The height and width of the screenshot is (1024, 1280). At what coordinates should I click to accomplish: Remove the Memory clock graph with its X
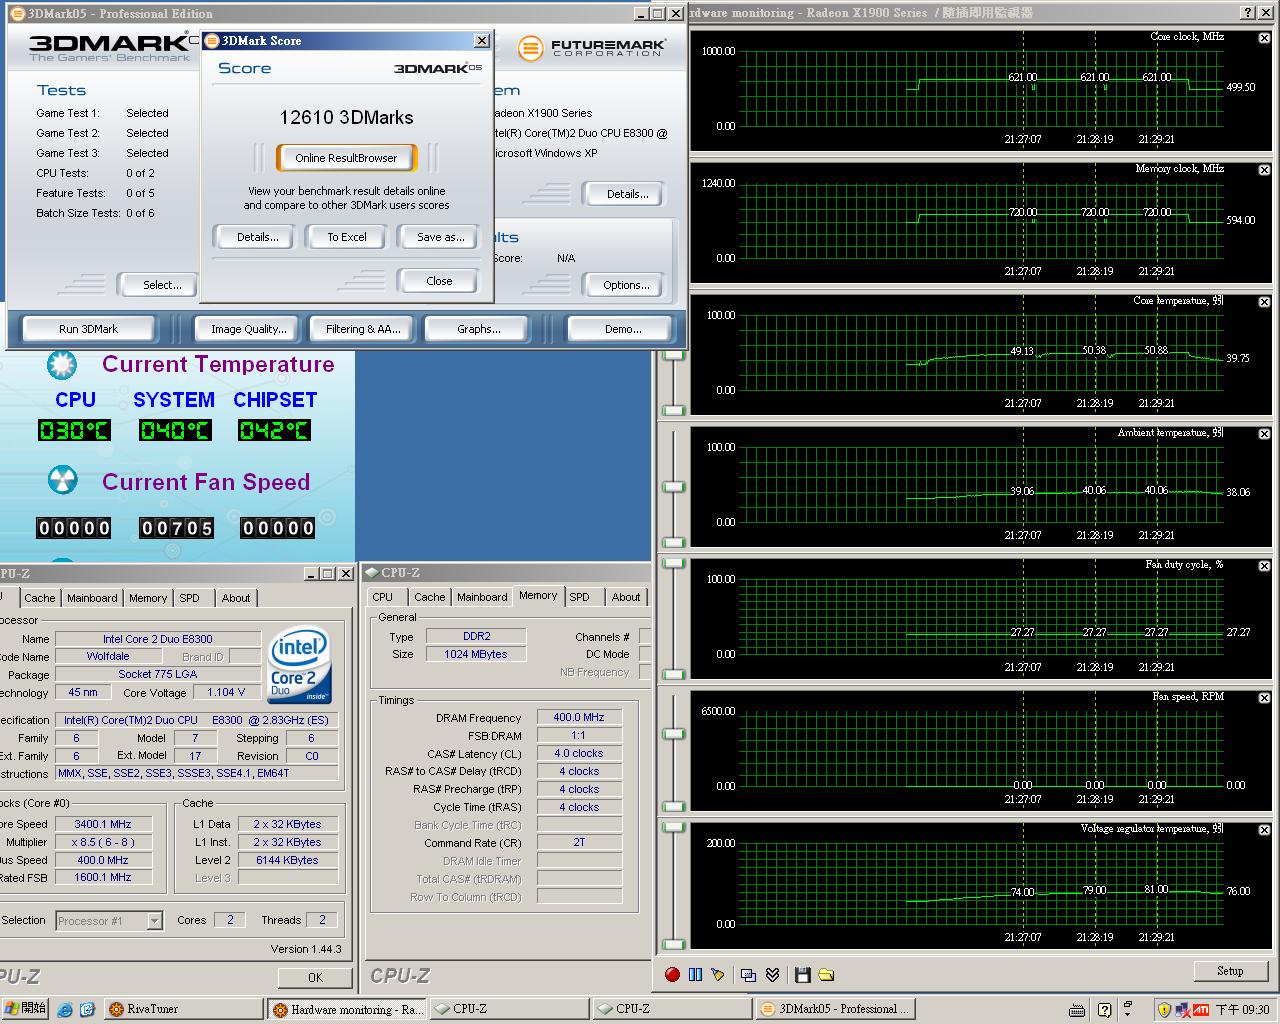[1264, 170]
